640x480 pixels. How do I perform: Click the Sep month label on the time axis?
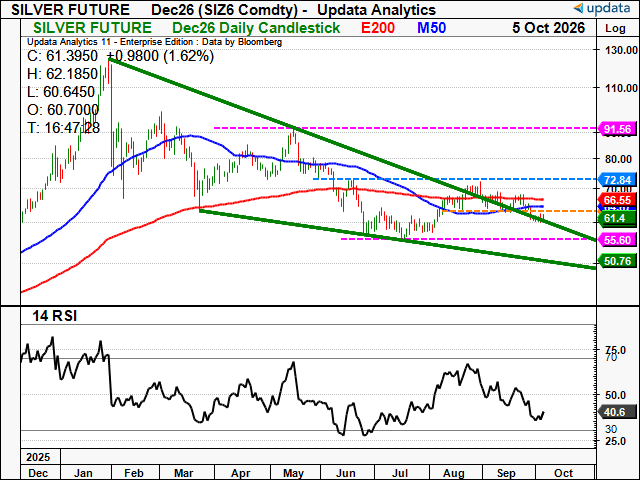(506, 473)
